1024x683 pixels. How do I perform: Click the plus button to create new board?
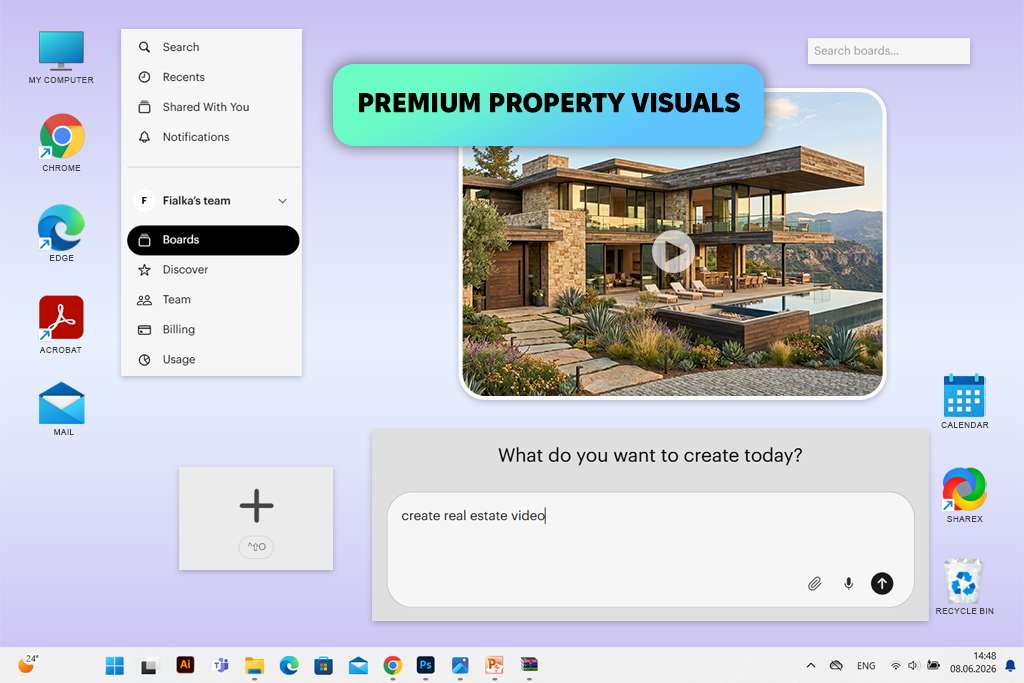pyautogui.click(x=256, y=505)
